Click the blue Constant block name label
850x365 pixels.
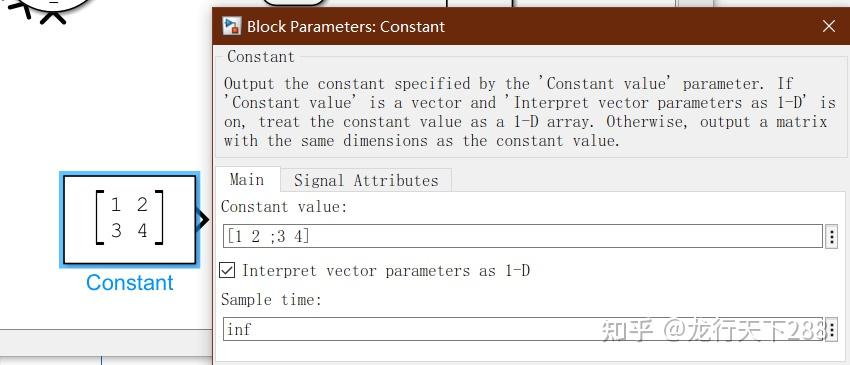click(130, 283)
